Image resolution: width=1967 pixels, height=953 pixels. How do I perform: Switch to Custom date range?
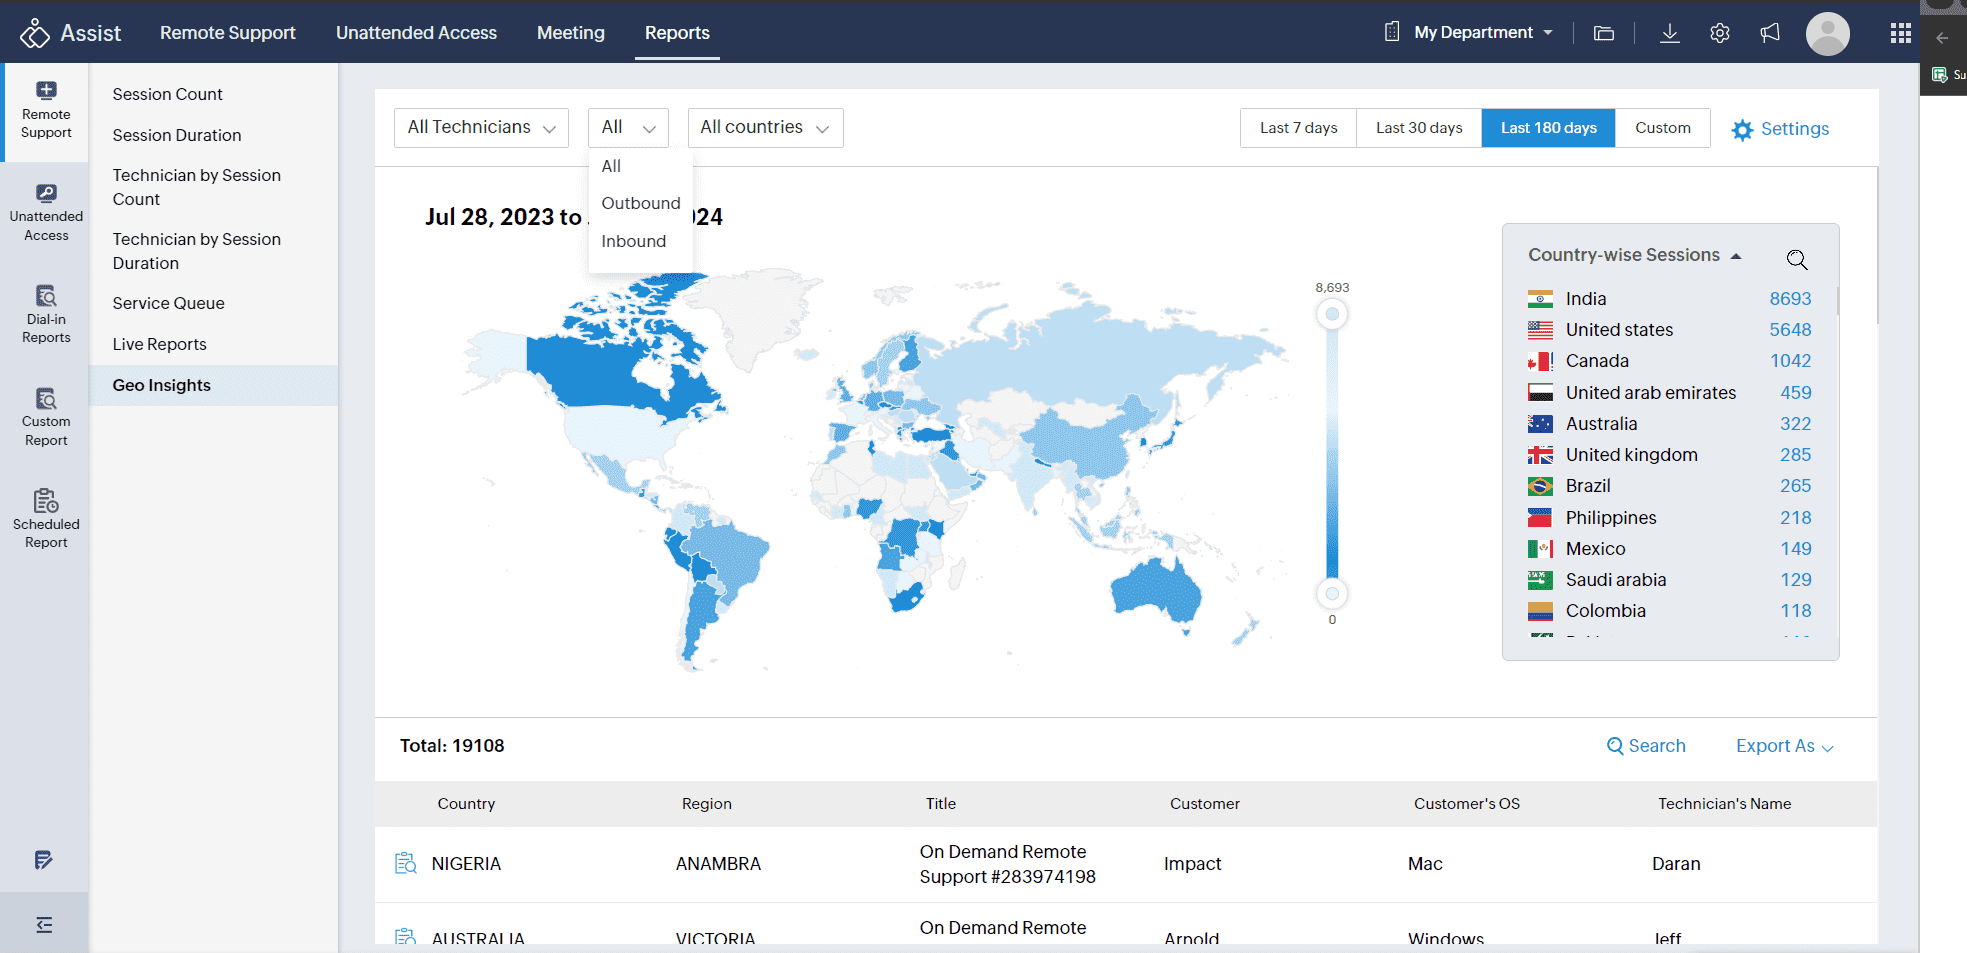[x=1662, y=128]
